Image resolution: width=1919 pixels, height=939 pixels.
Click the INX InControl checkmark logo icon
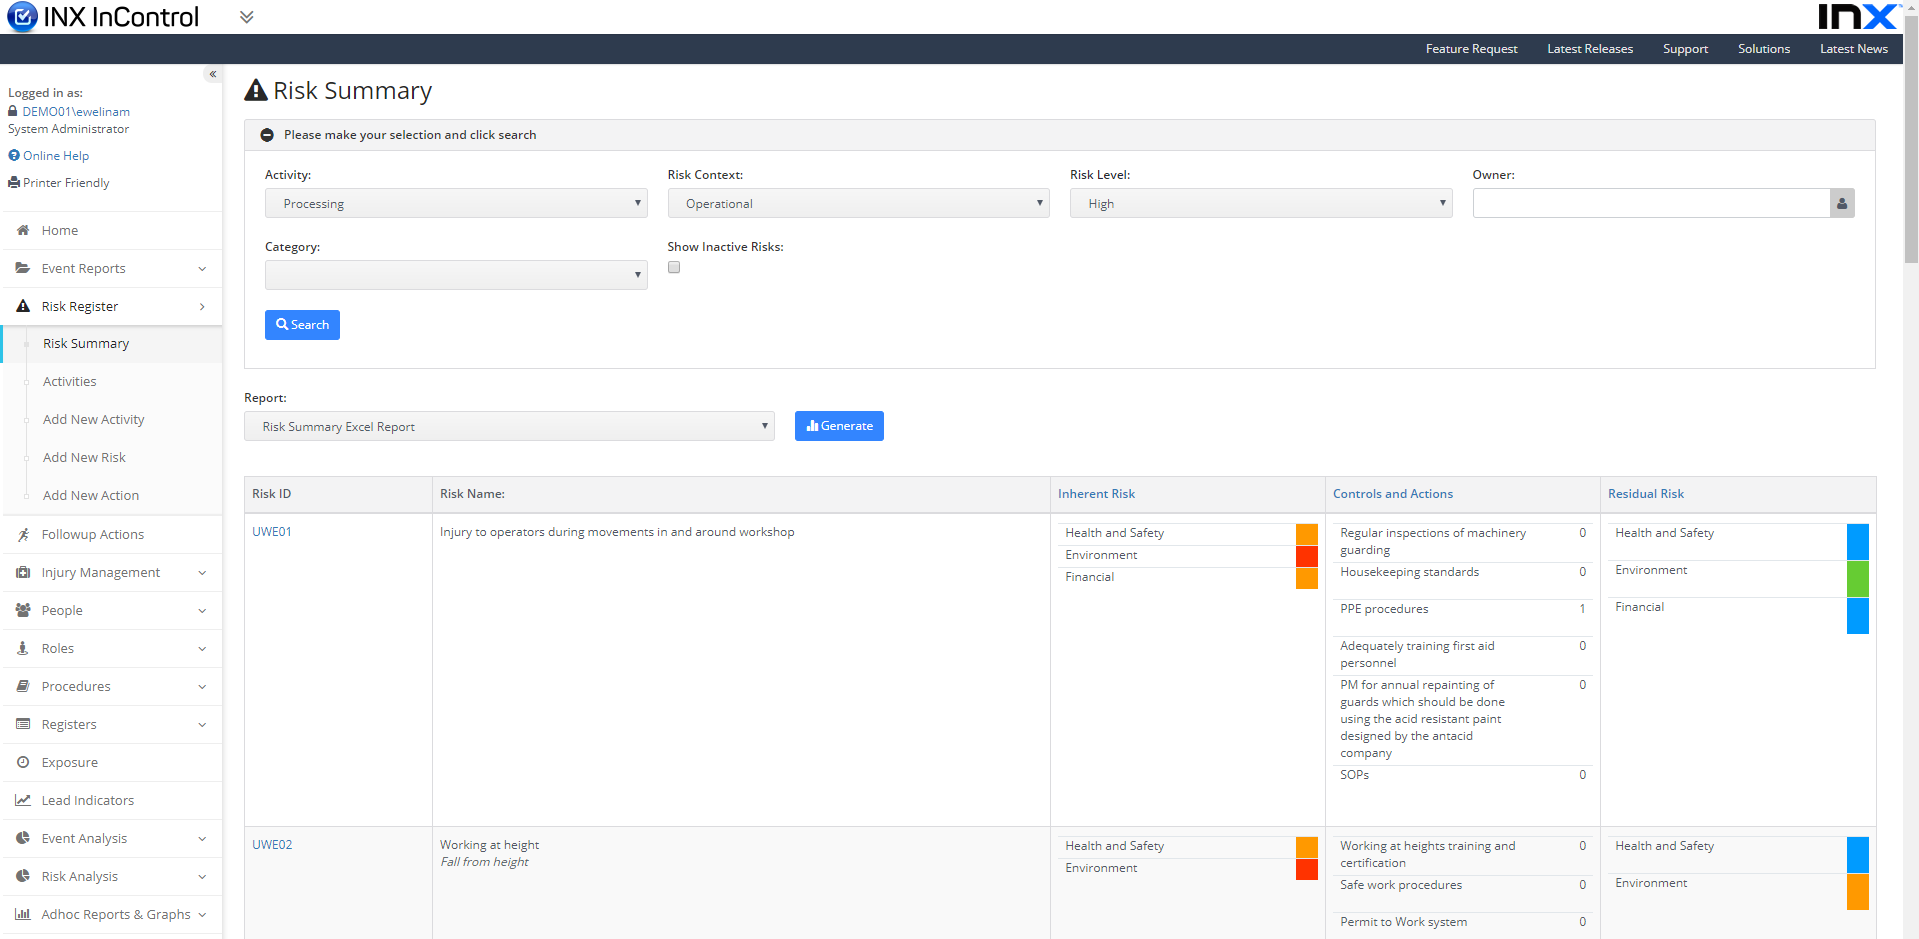click(22, 17)
